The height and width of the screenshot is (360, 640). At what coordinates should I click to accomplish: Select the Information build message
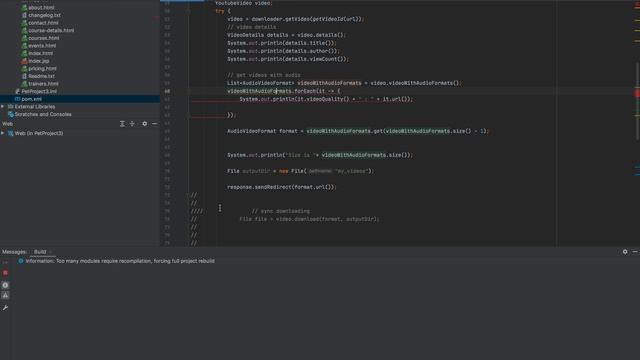120,261
